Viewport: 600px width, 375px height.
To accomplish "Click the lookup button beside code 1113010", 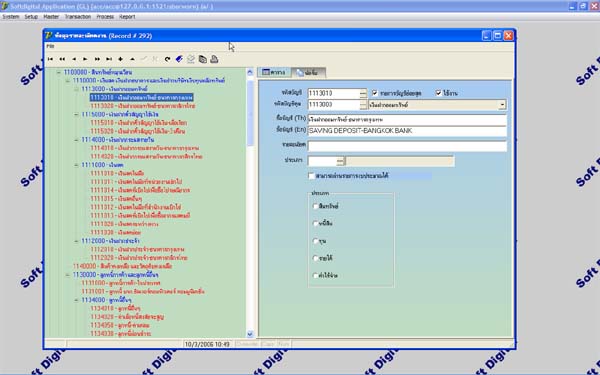I will point(363,93).
